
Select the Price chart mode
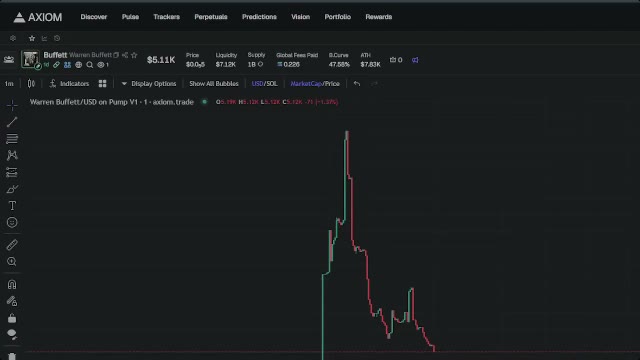pos(332,84)
